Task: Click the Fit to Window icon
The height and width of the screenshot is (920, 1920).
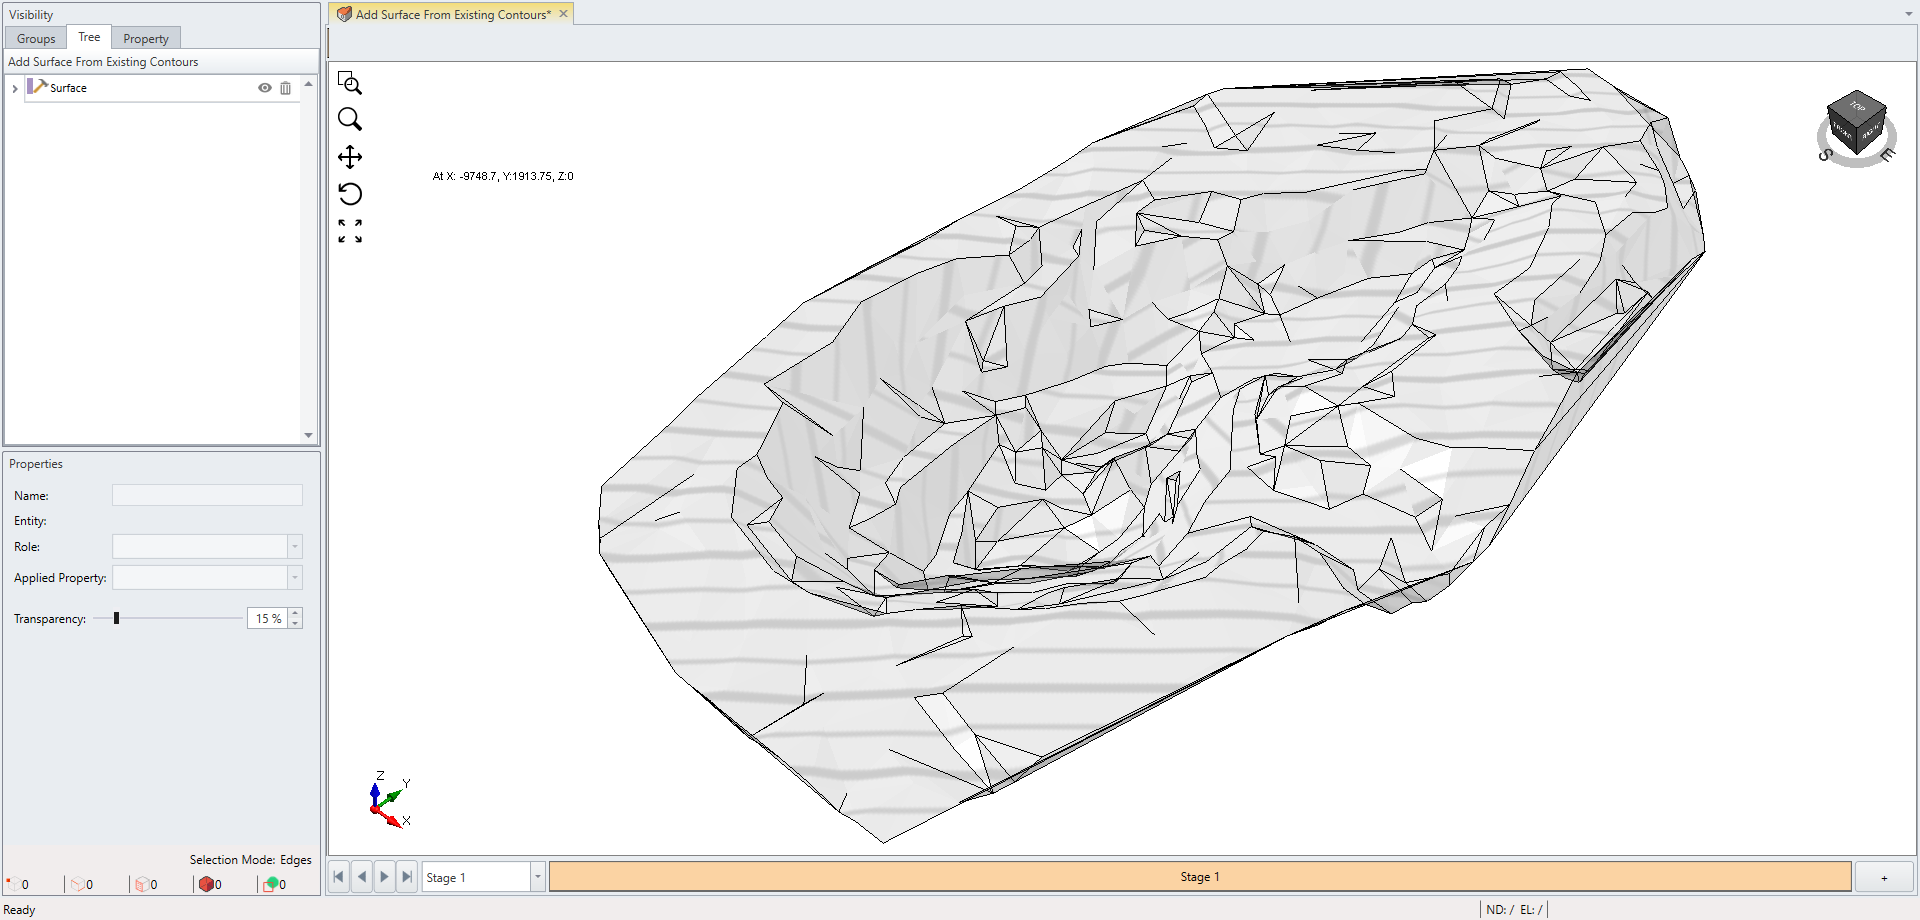Action: pos(350,230)
